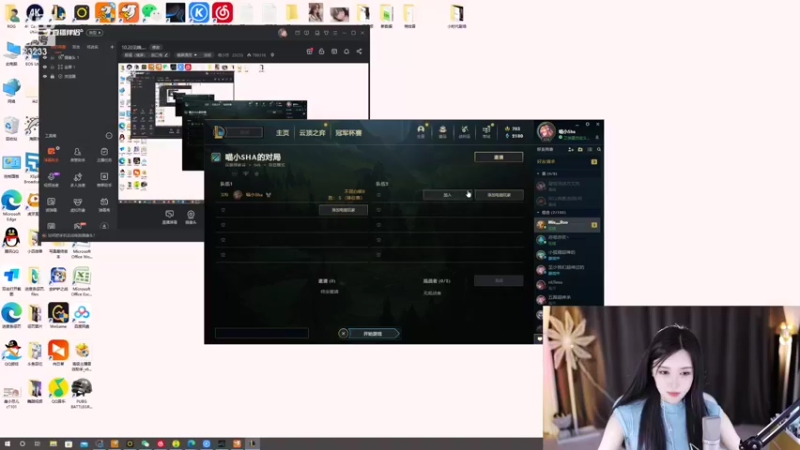Click the camera icon below stream preview

pyautogui.click(x=190, y=217)
